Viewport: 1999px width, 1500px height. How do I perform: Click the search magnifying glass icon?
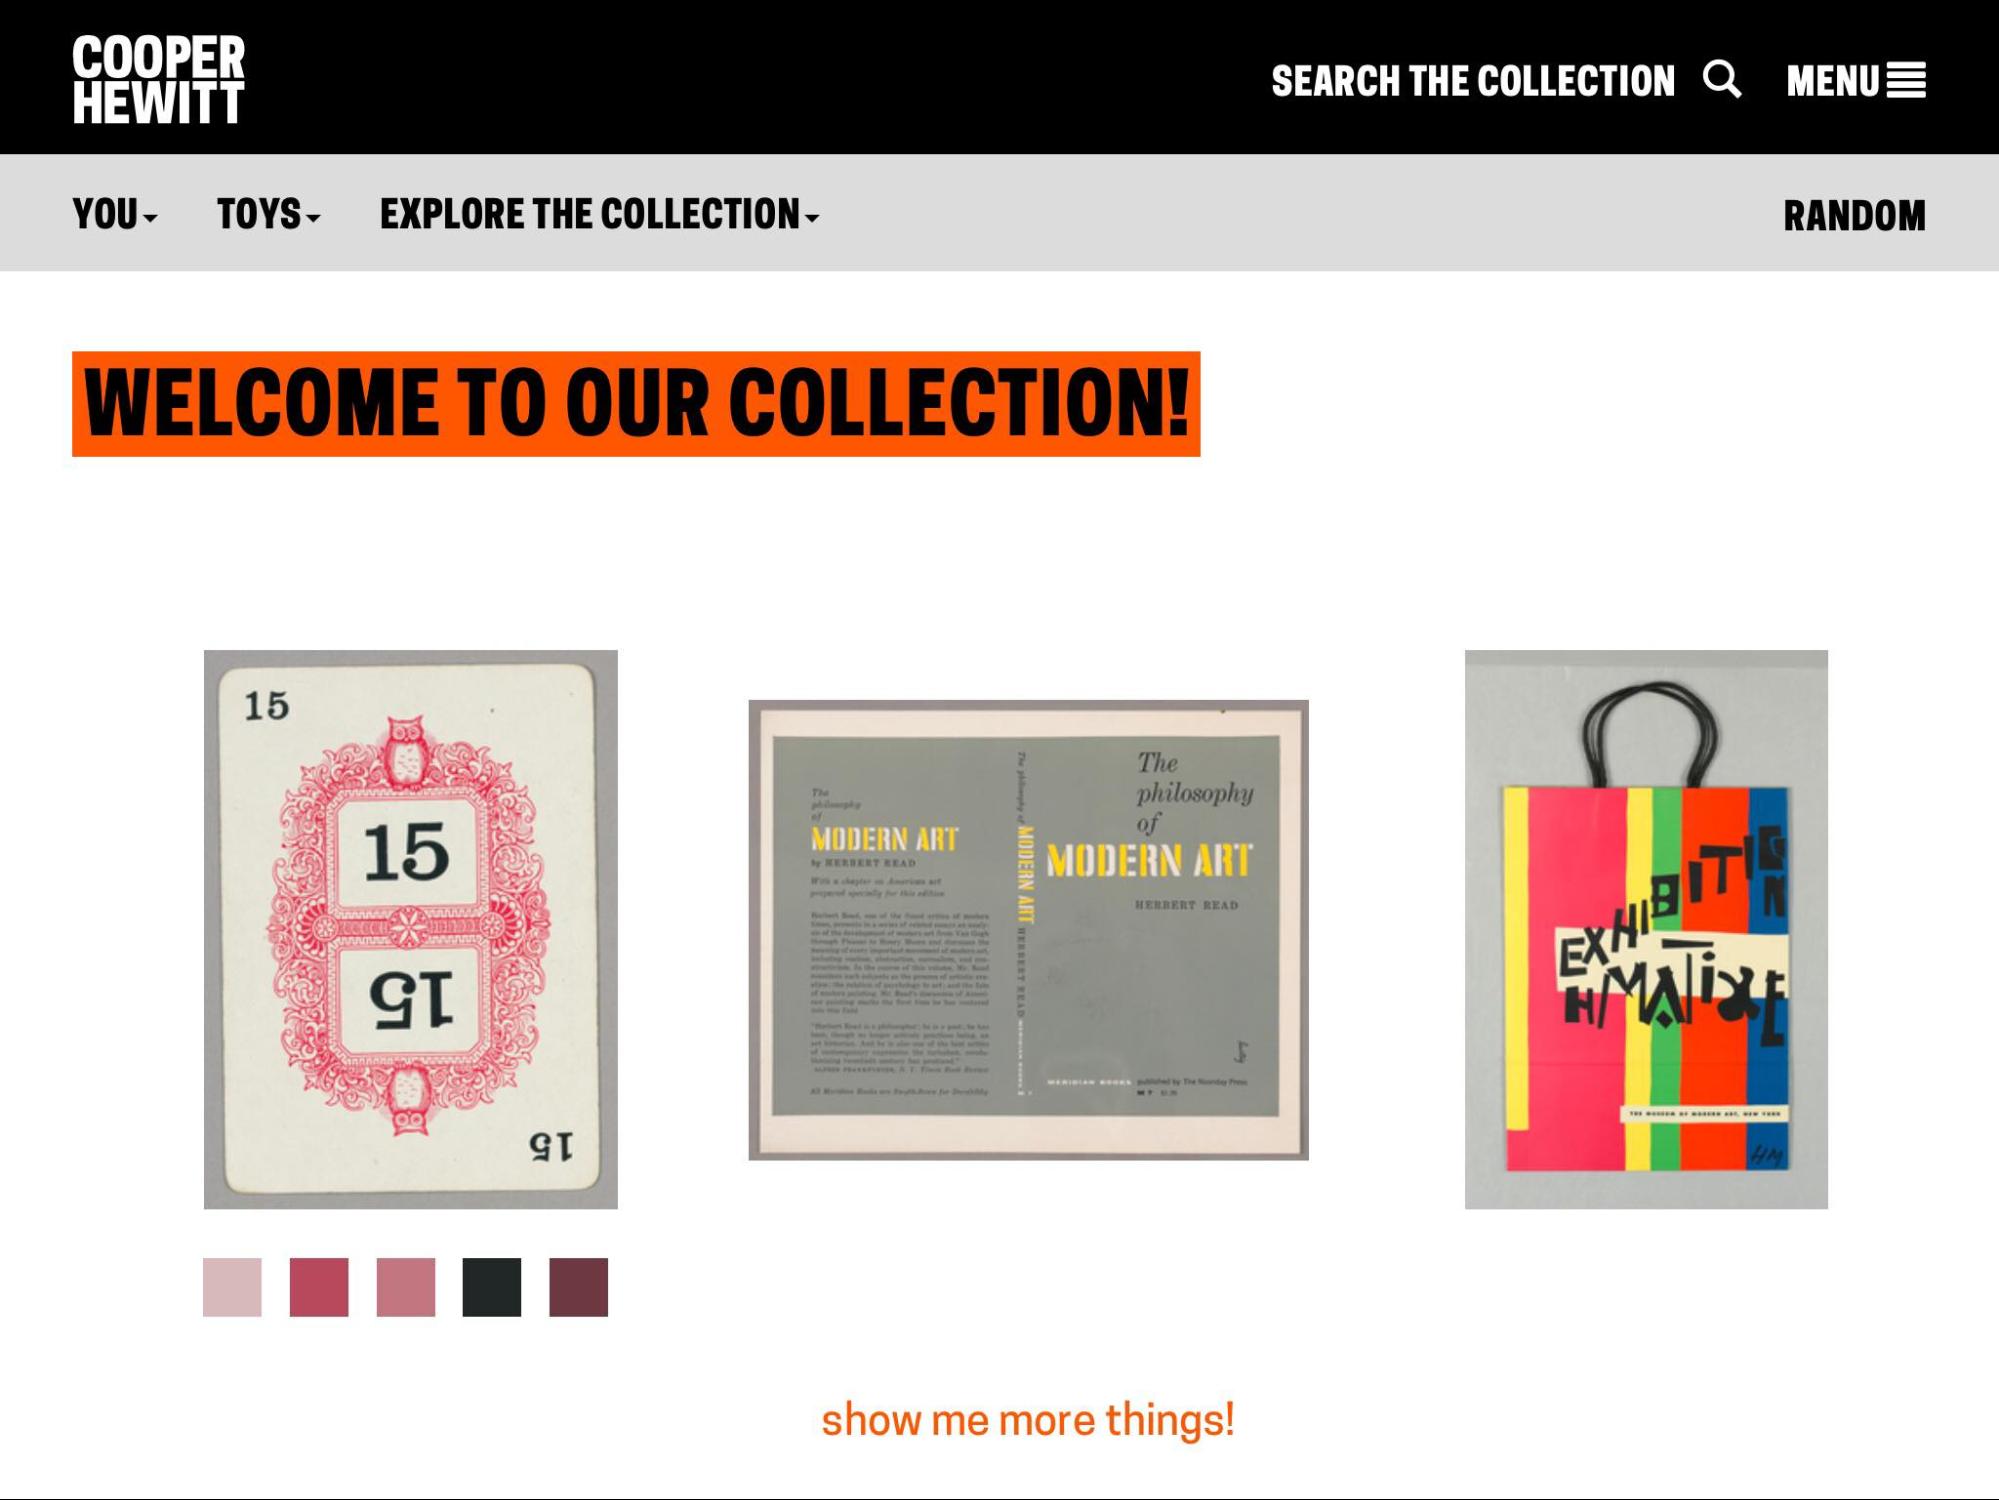1722,79
